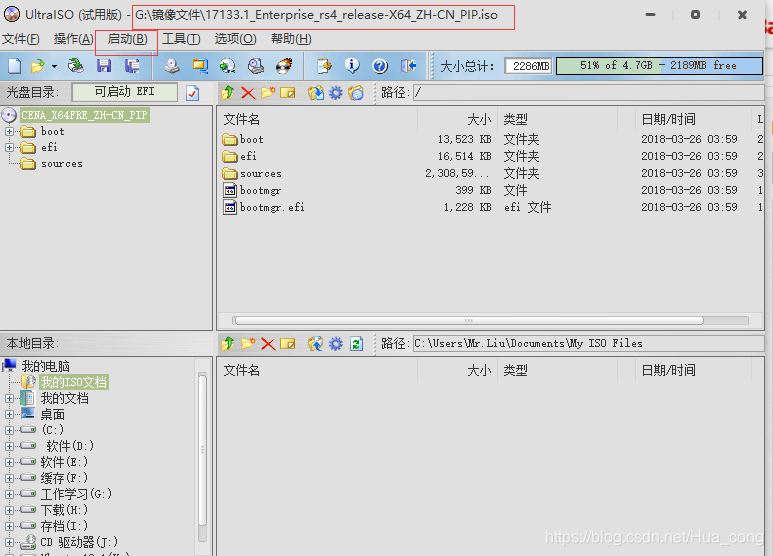Expand the 工作学习(G:) drive node
This screenshot has height=556, width=773.
(9, 494)
